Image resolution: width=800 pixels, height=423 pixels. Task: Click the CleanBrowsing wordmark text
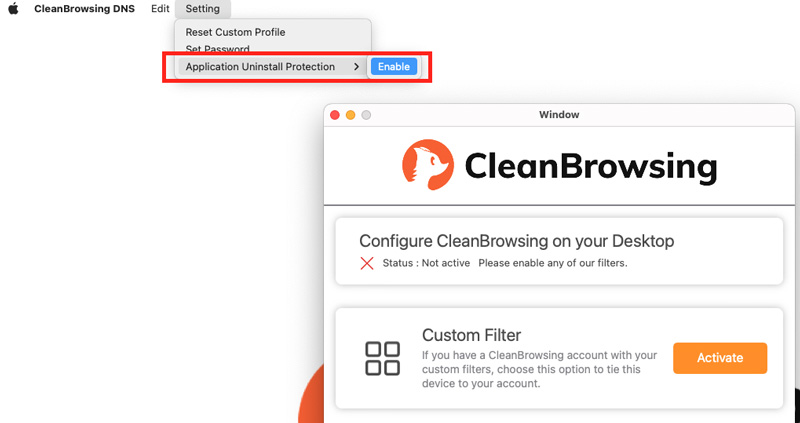click(x=591, y=166)
